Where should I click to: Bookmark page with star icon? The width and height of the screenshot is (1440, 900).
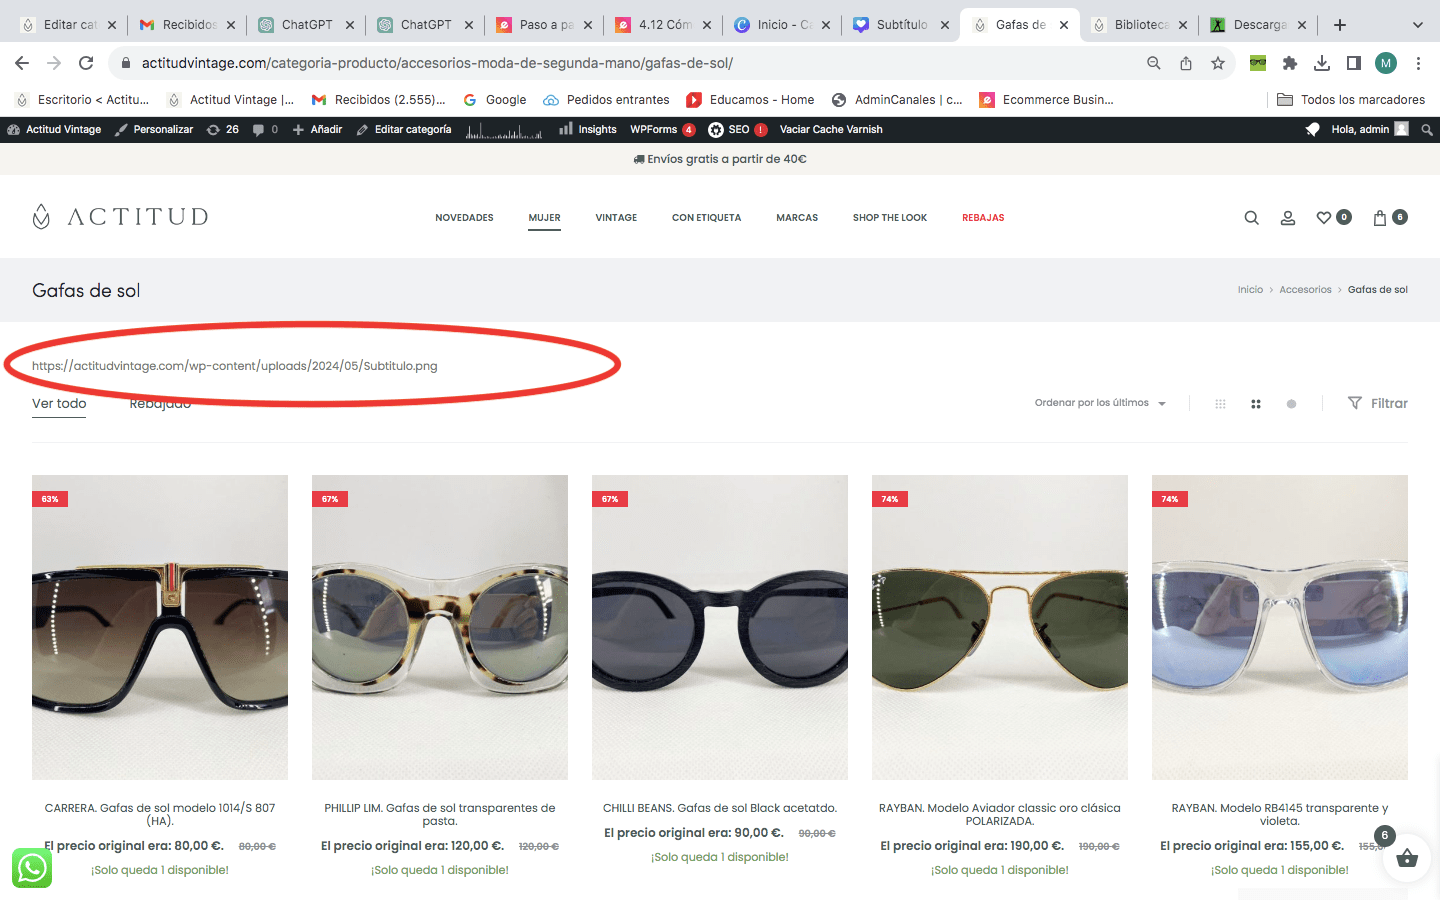1218,63
